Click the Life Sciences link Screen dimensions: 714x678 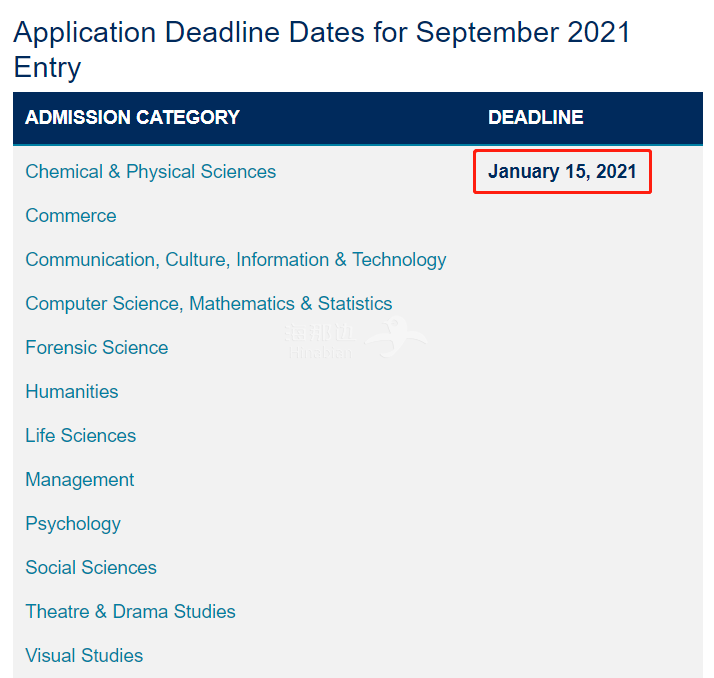tap(80, 436)
